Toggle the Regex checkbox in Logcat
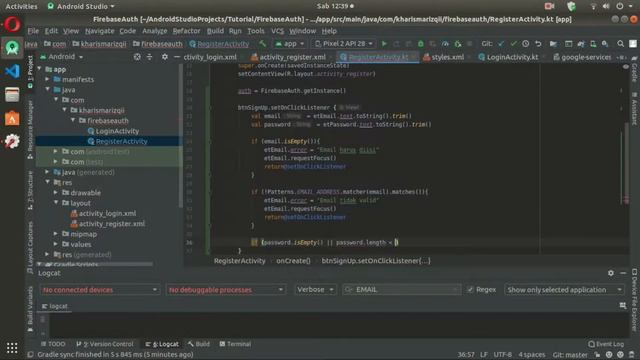The image size is (640, 360). (470, 289)
